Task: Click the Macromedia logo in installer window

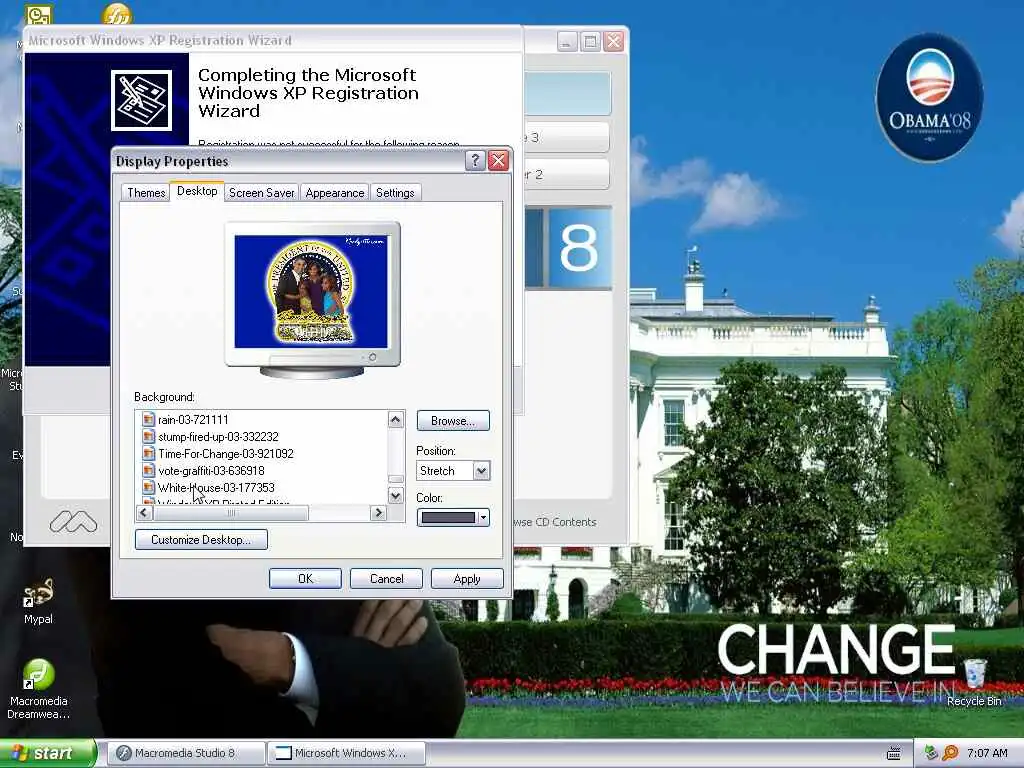Action: point(73,522)
